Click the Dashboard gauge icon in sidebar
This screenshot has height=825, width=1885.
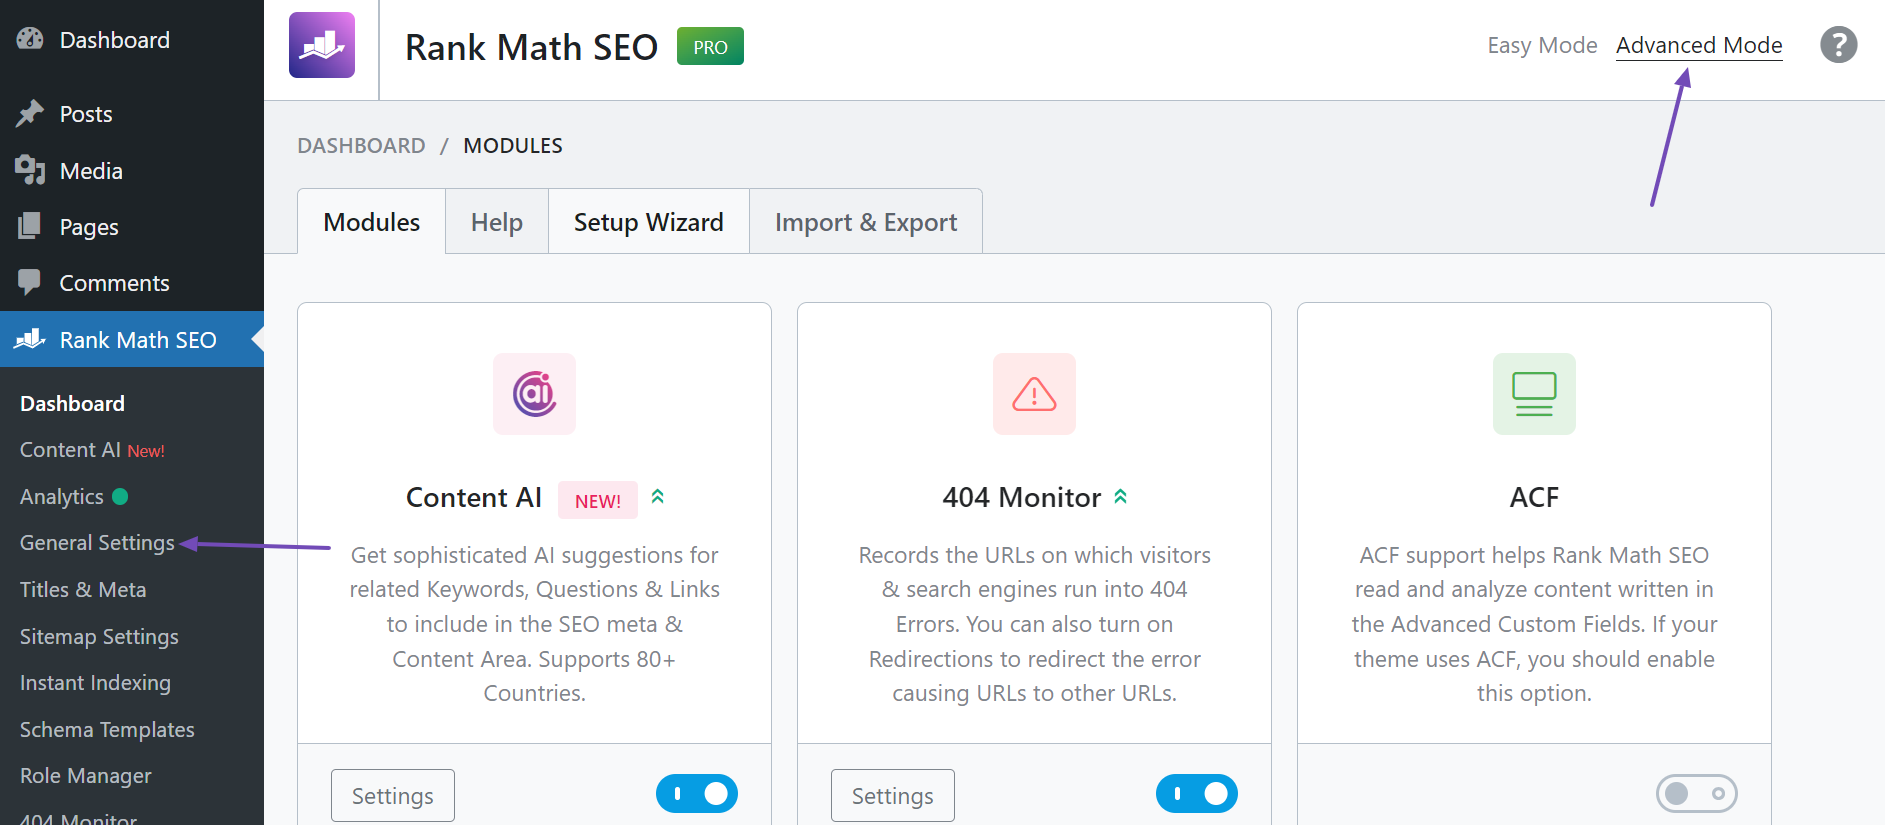[30, 39]
